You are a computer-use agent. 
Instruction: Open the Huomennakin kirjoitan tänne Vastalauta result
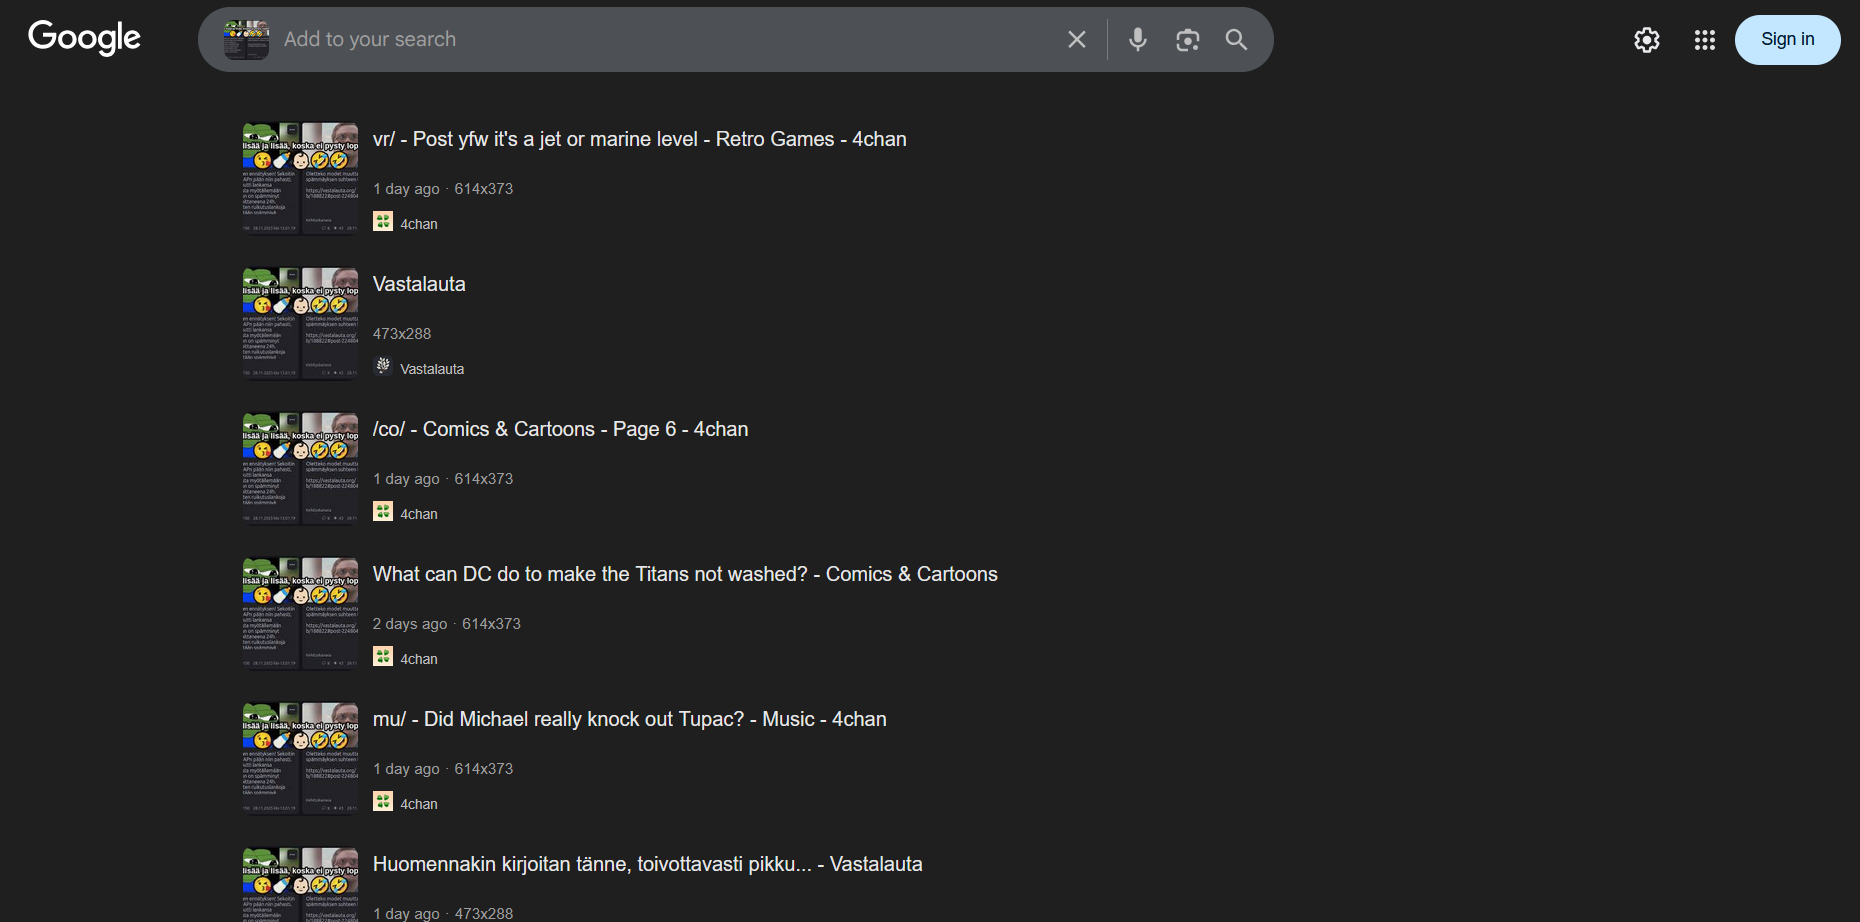(647, 864)
